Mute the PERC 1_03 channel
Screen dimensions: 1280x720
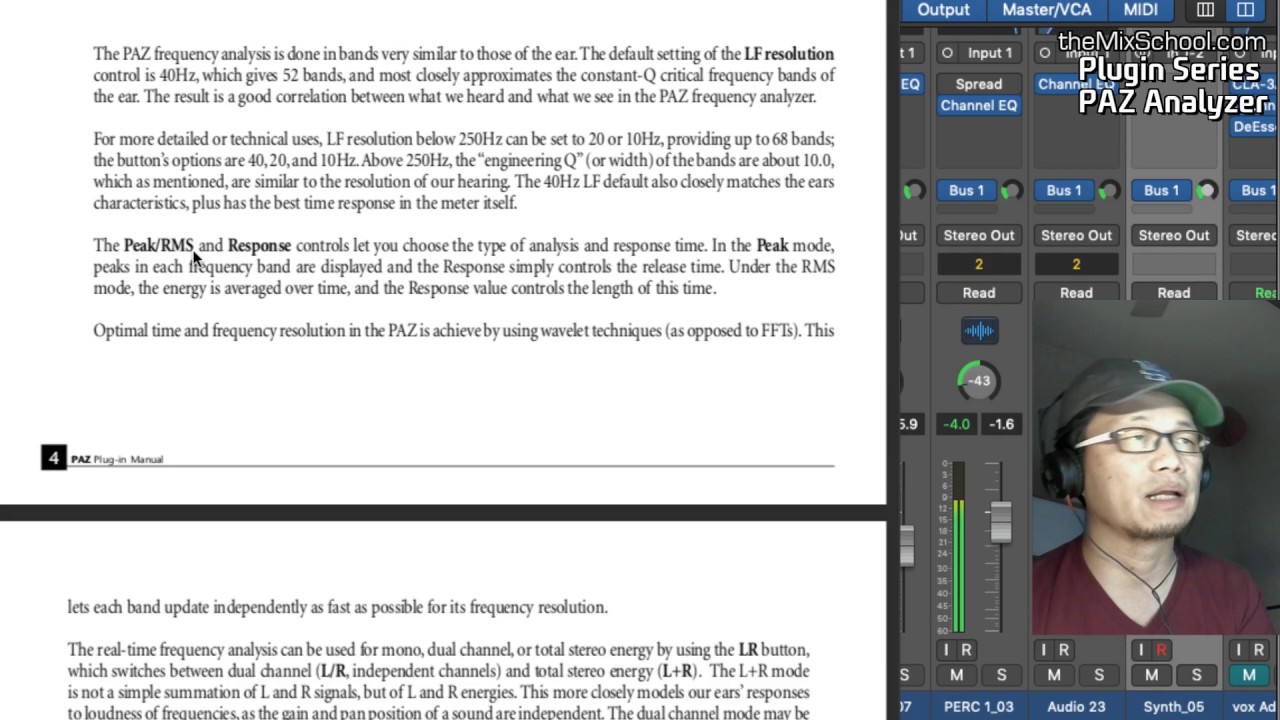[x=956, y=675]
